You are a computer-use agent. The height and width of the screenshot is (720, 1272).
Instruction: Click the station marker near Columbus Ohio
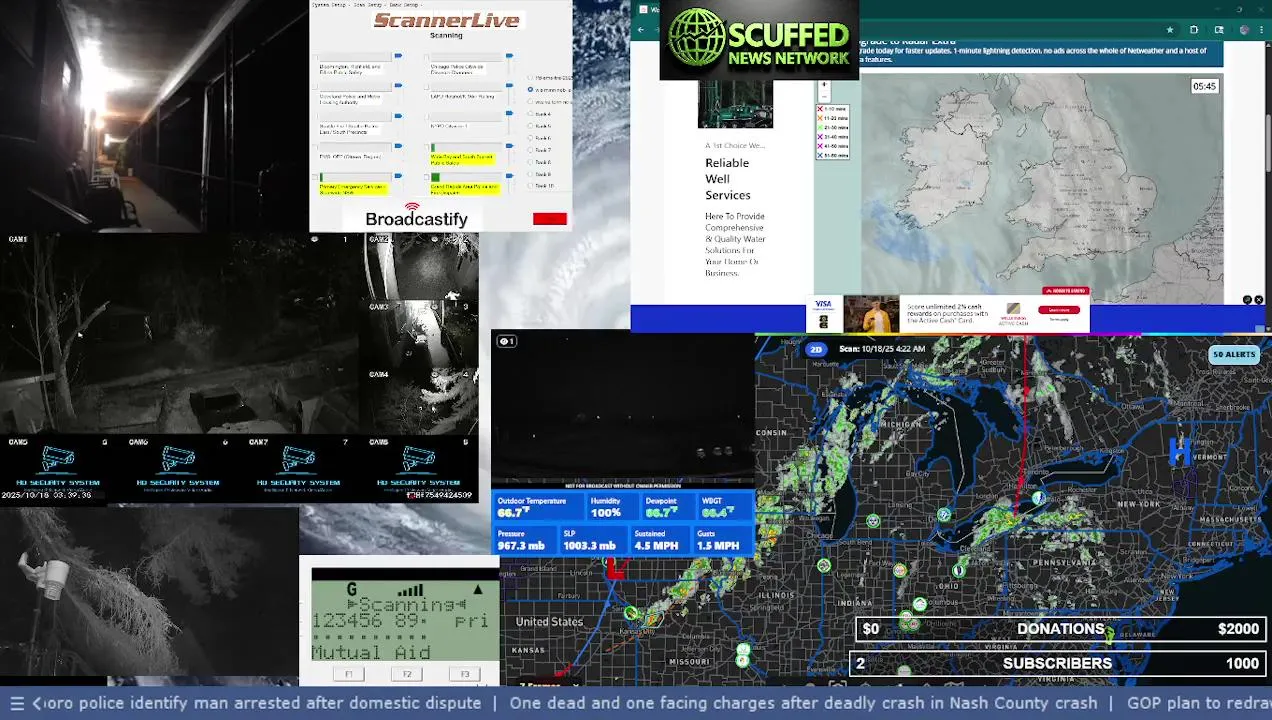[920, 604]
